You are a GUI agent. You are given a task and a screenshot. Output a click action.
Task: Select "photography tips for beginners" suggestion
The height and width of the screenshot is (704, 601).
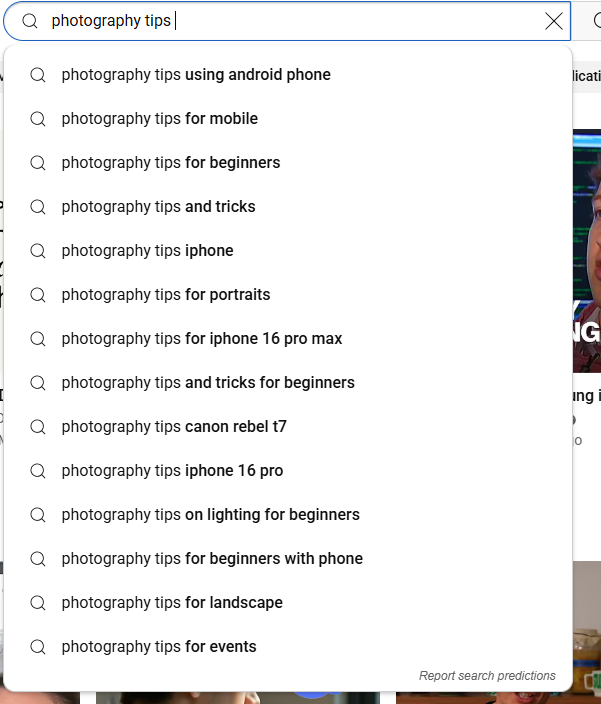[x=171, y=163]
